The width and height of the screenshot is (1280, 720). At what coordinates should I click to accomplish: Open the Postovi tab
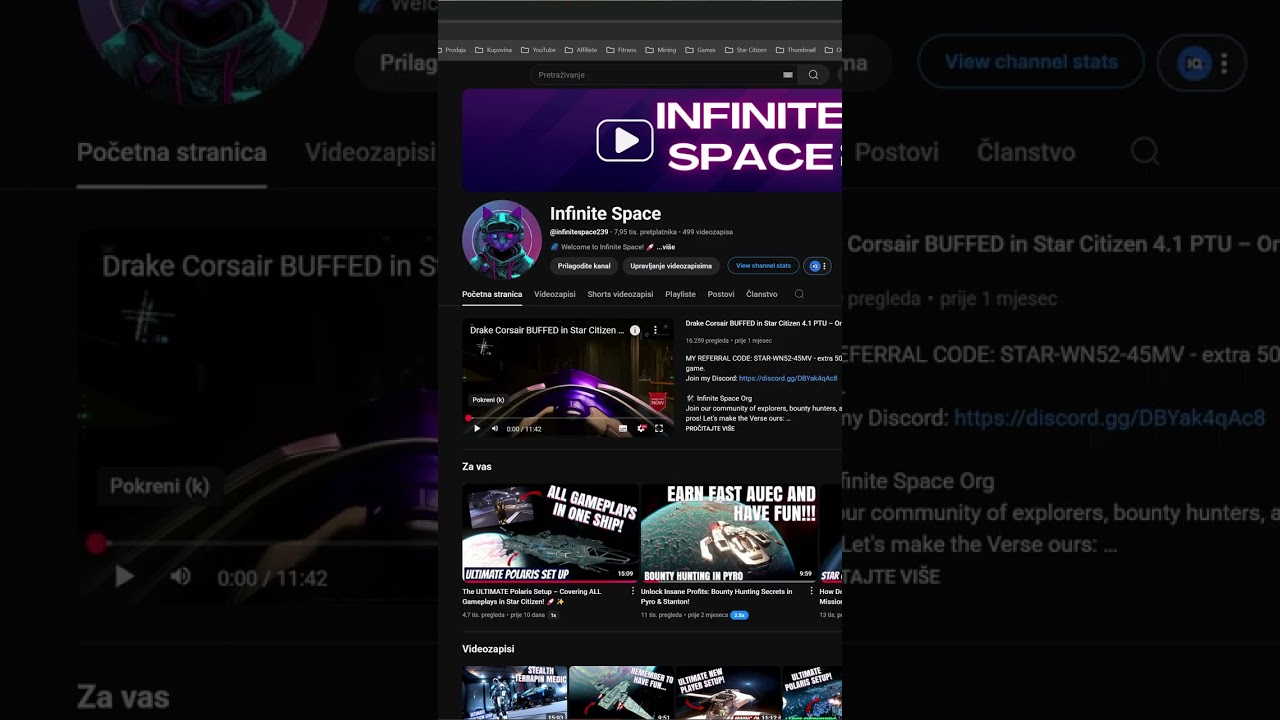click(x=721, y=294)
